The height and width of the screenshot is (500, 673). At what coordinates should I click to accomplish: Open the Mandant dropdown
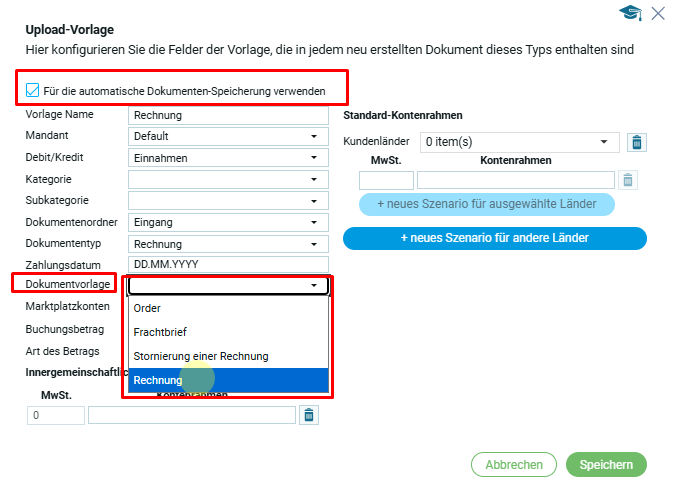pos(228,136)
